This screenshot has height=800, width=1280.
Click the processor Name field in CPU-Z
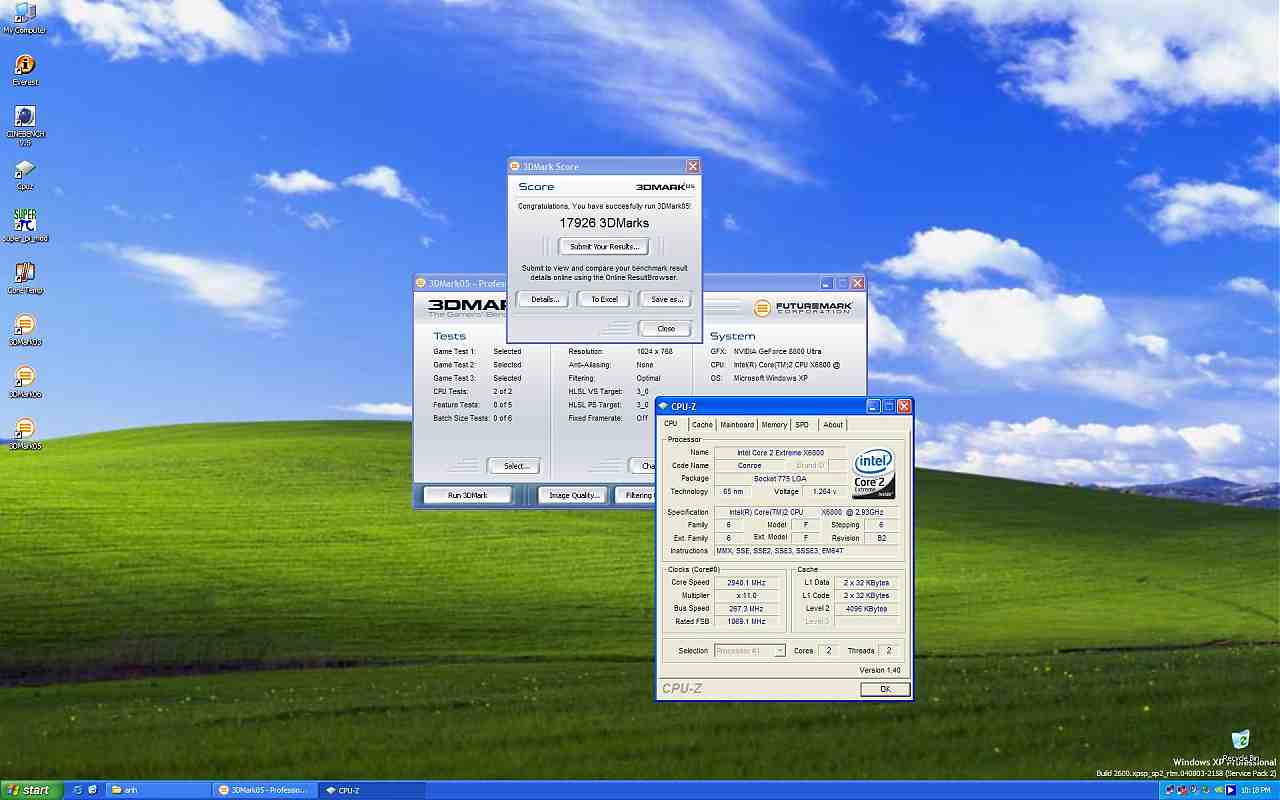pyautogui.click(x=780, y=453)
